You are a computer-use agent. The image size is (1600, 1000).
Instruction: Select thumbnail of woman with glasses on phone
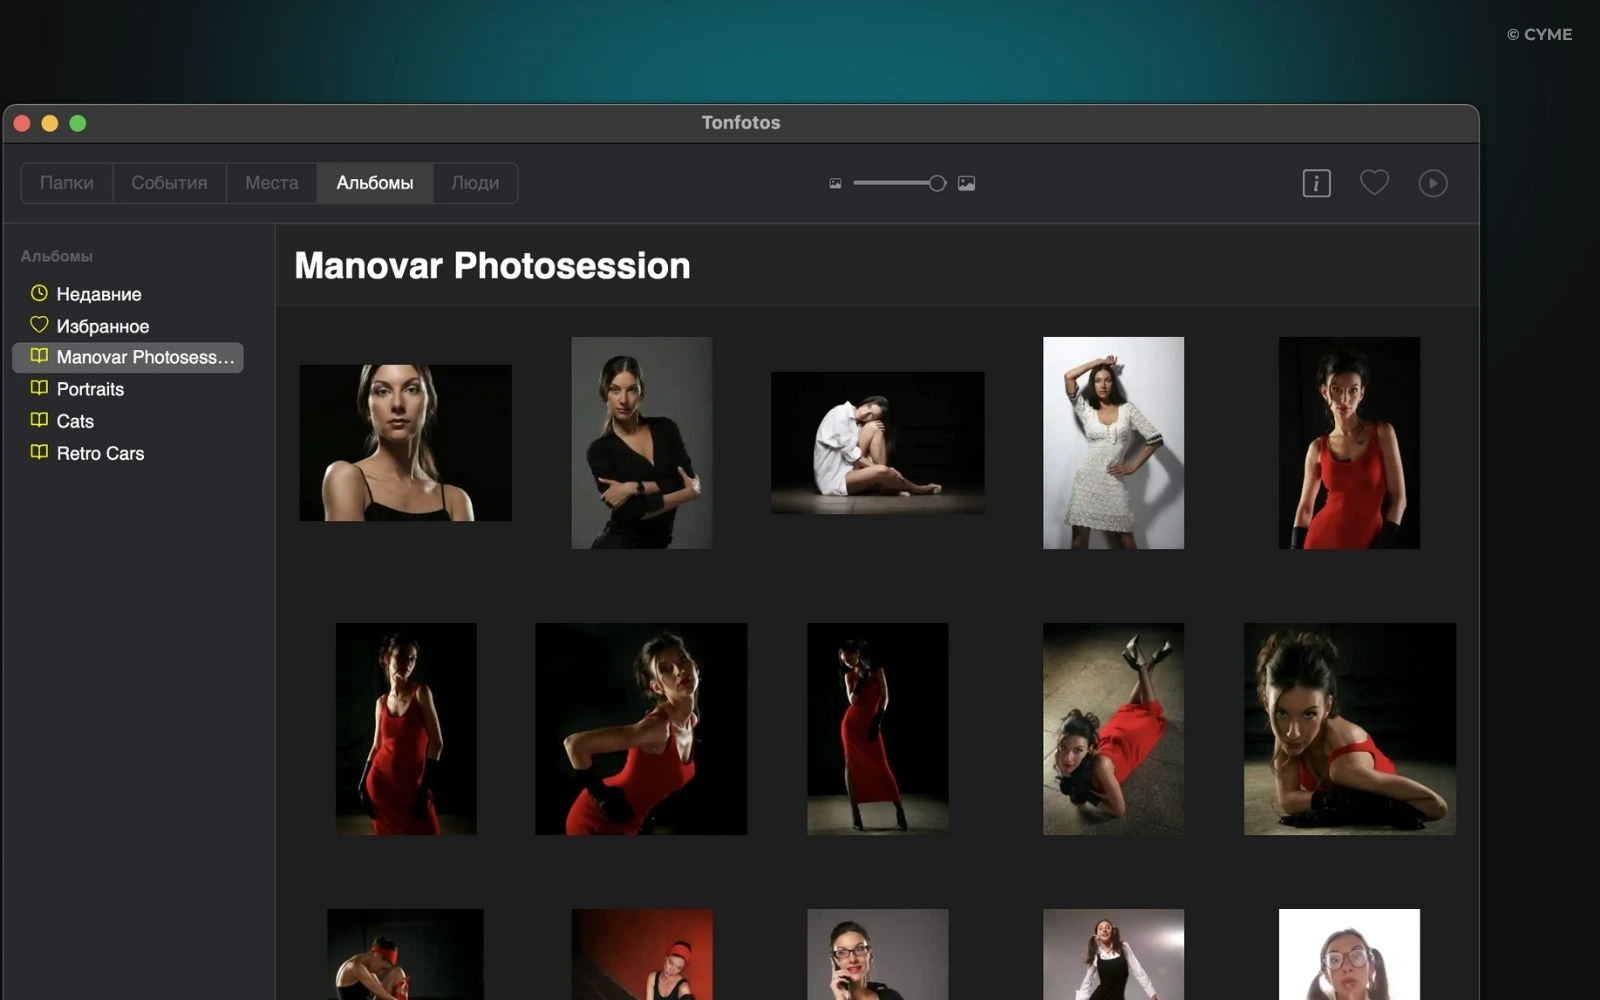click(x=878, y=954)
